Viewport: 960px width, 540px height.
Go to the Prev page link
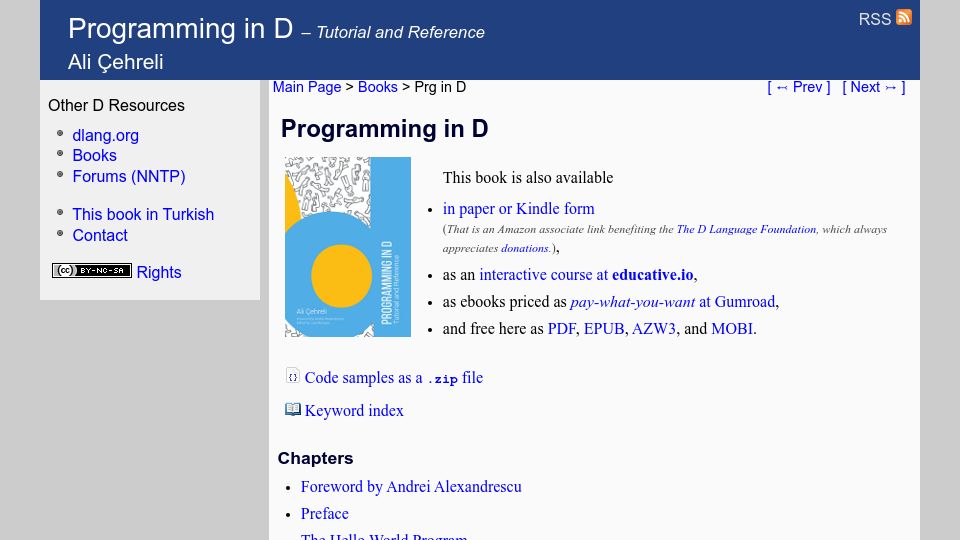799,87
